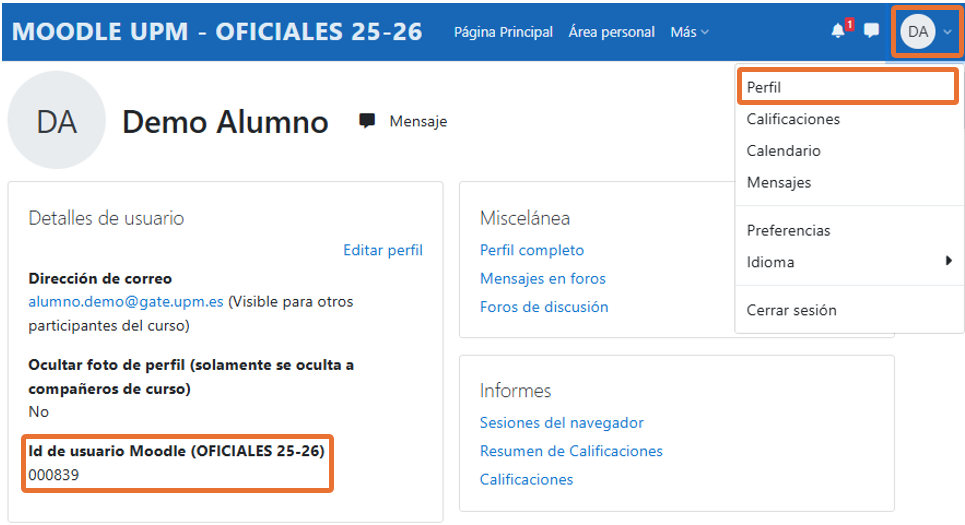965x525 pixels.
Task: Expand the user menu chevron
Action: point(948,32)
